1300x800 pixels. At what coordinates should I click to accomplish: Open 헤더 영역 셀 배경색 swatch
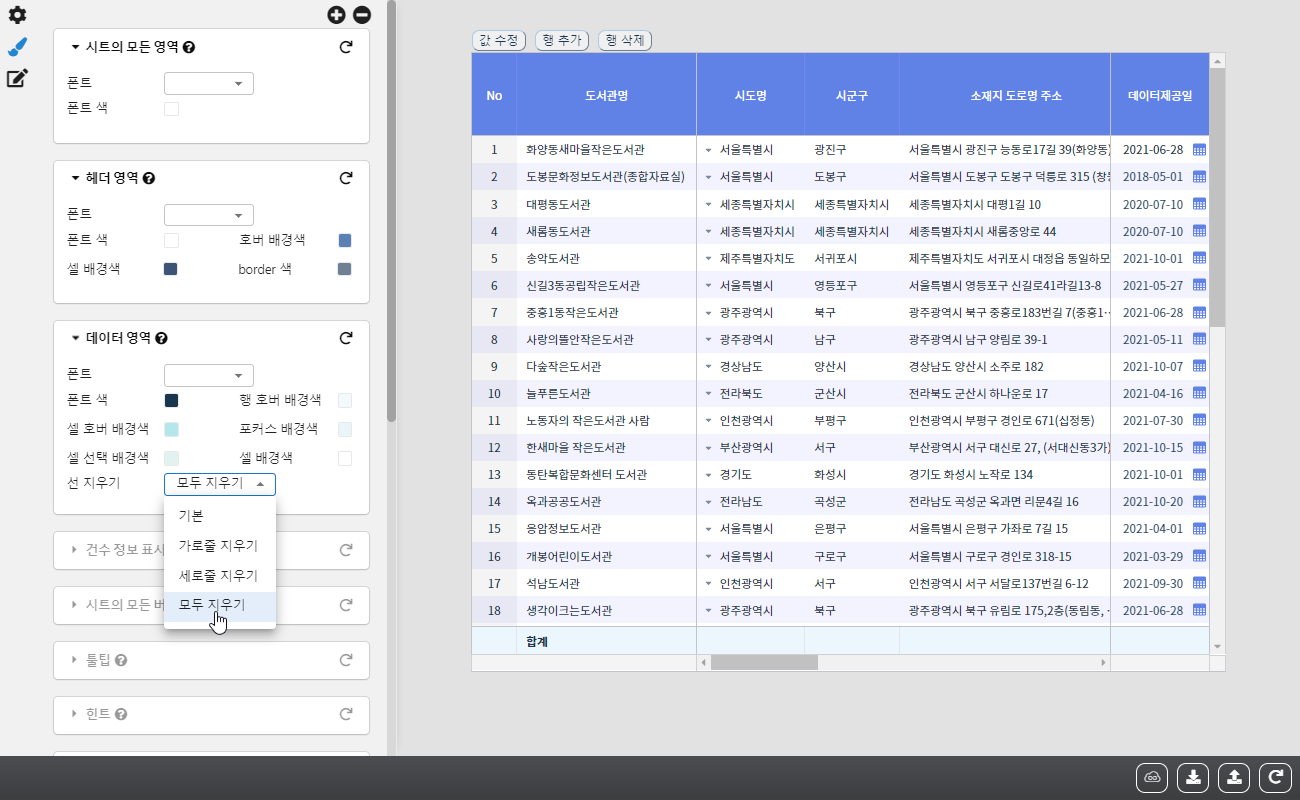click(170, 269)
